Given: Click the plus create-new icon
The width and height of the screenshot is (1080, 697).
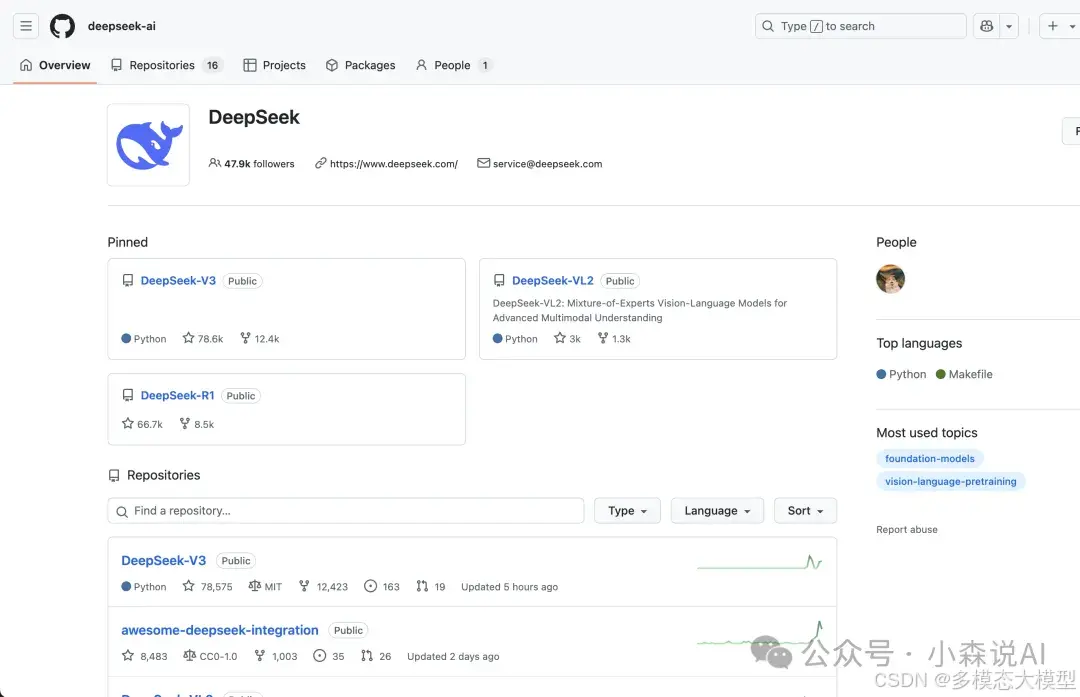Looking at the screenshot, I should 1052,26.
